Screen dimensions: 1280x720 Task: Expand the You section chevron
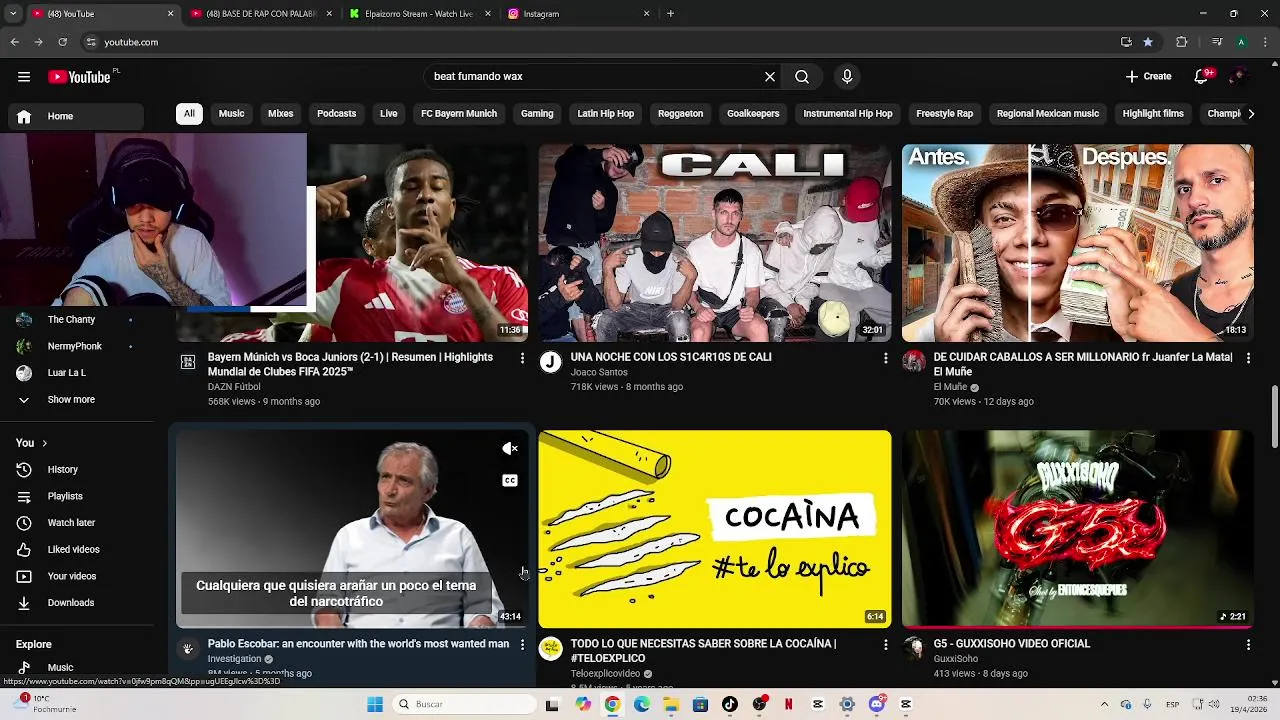pyautogui.click(x=44, y=443)
